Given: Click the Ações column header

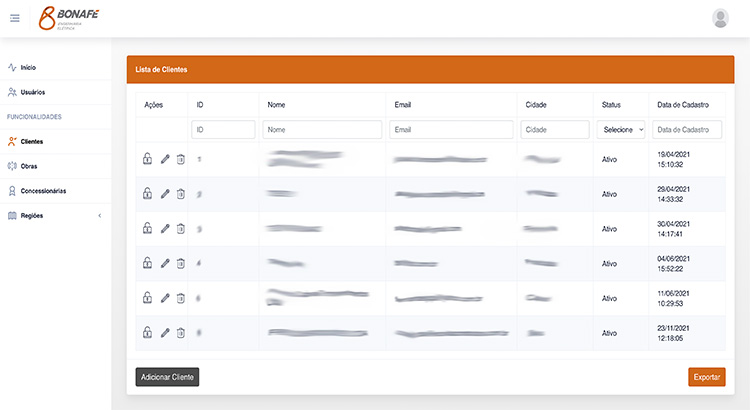Looking at the screenshot, I should (x=154, y=105).
